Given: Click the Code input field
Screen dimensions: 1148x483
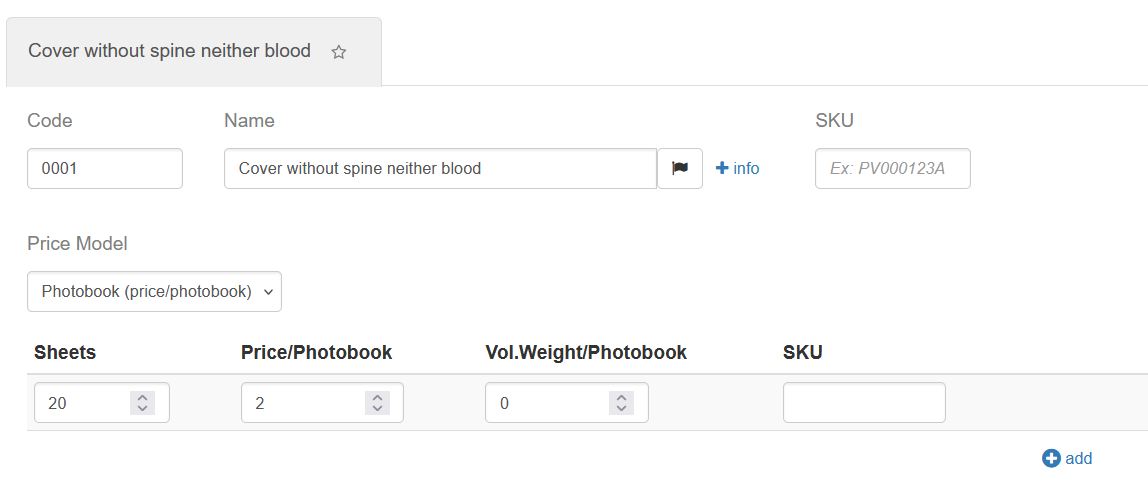Looking at the screenshot, I should coord(105,168).
